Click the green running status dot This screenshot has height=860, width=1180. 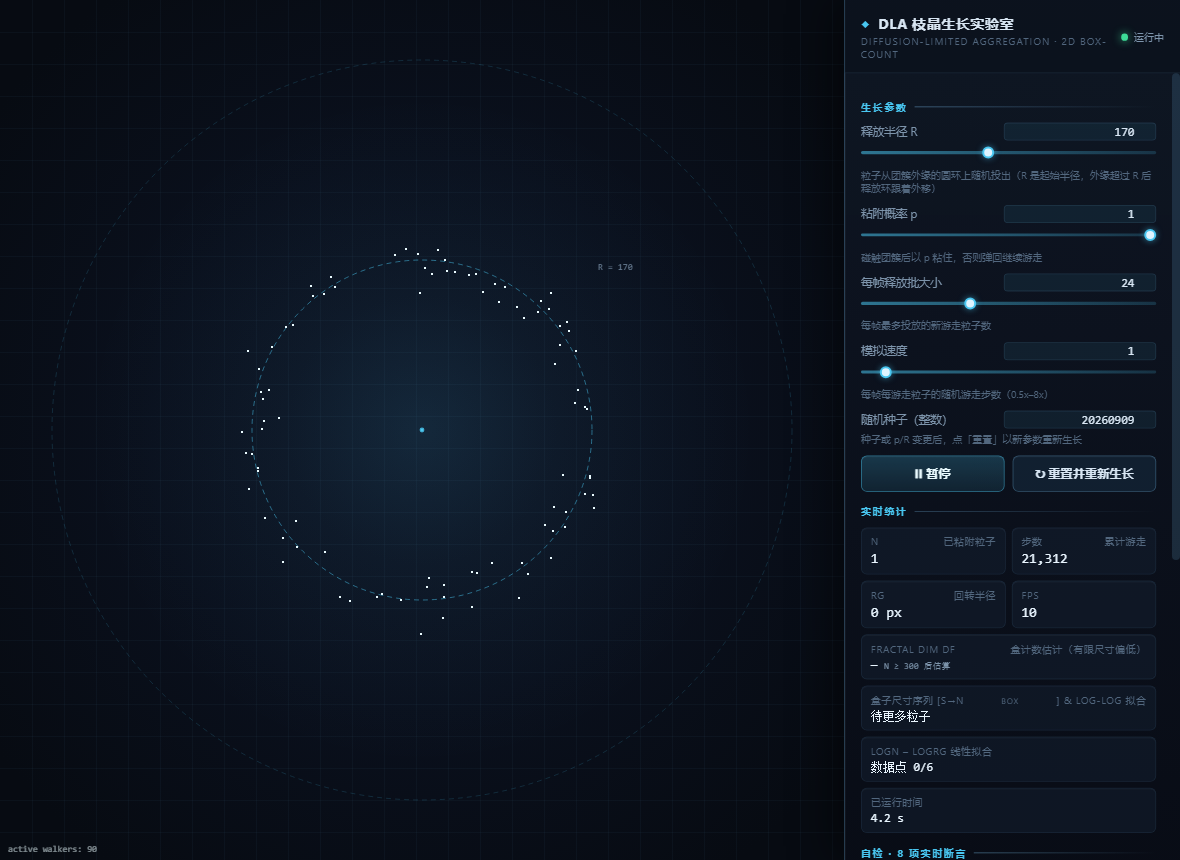(1124, 37)
